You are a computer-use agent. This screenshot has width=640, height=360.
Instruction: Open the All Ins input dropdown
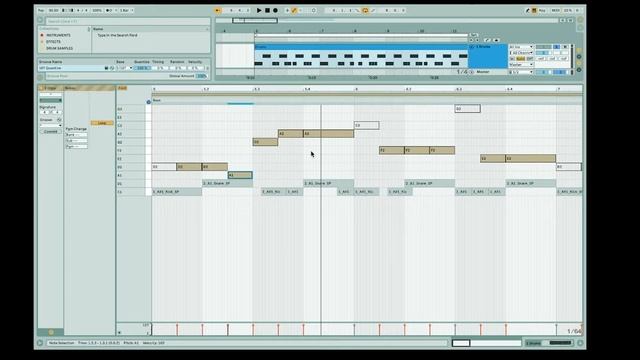point(521,47)
